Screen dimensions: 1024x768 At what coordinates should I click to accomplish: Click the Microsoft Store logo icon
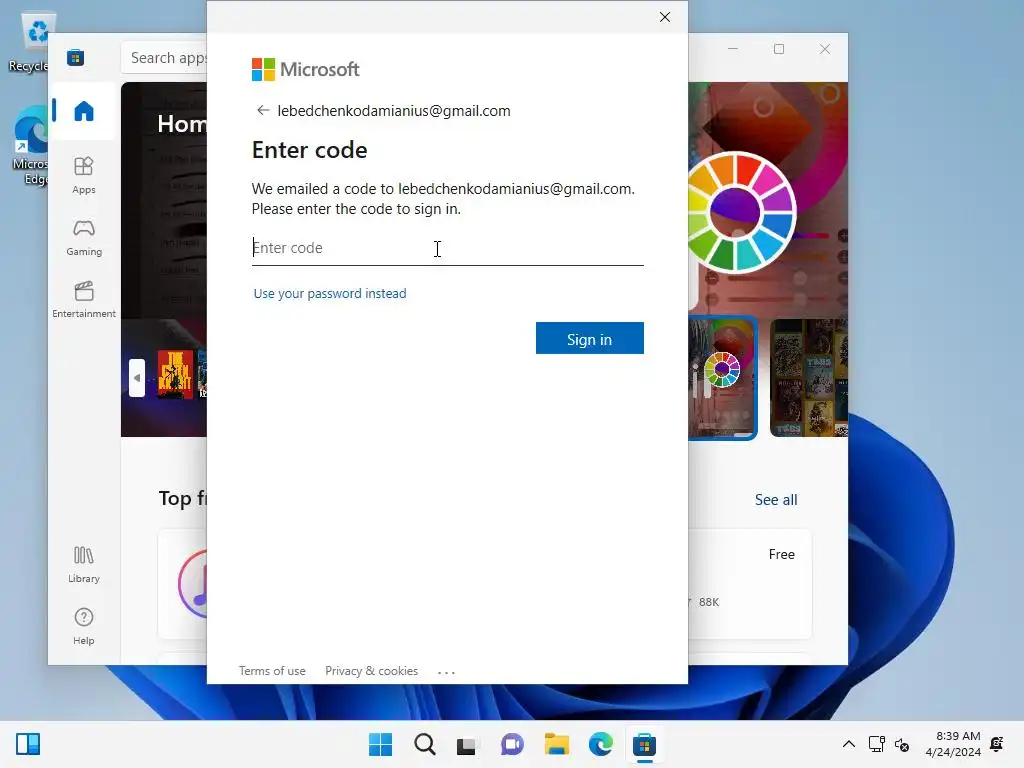coord(75,57)
